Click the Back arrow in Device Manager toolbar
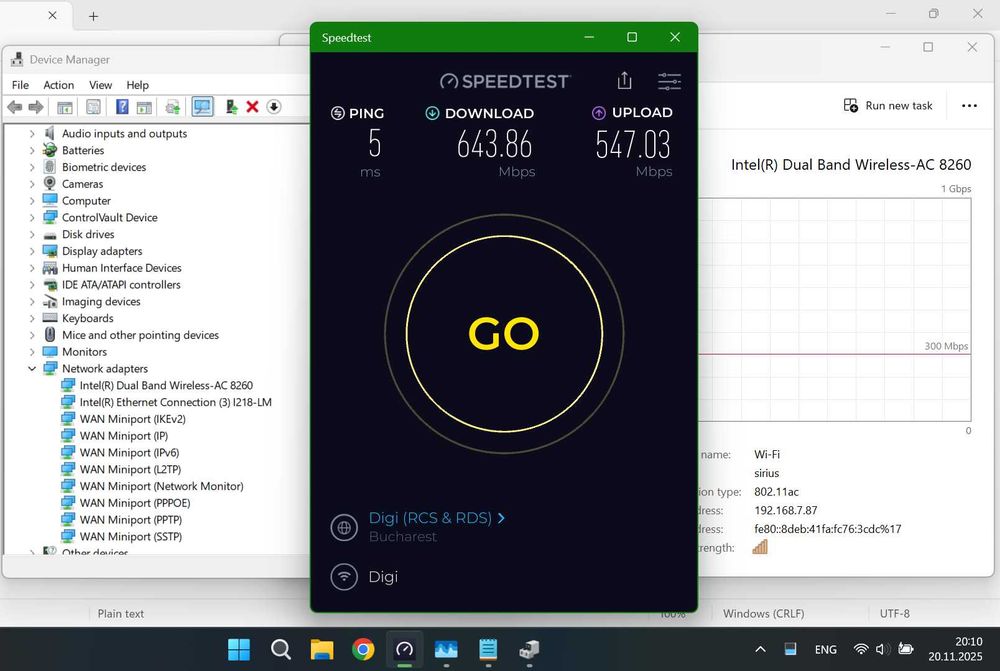 pyautogui.click(x=15, y=107)
